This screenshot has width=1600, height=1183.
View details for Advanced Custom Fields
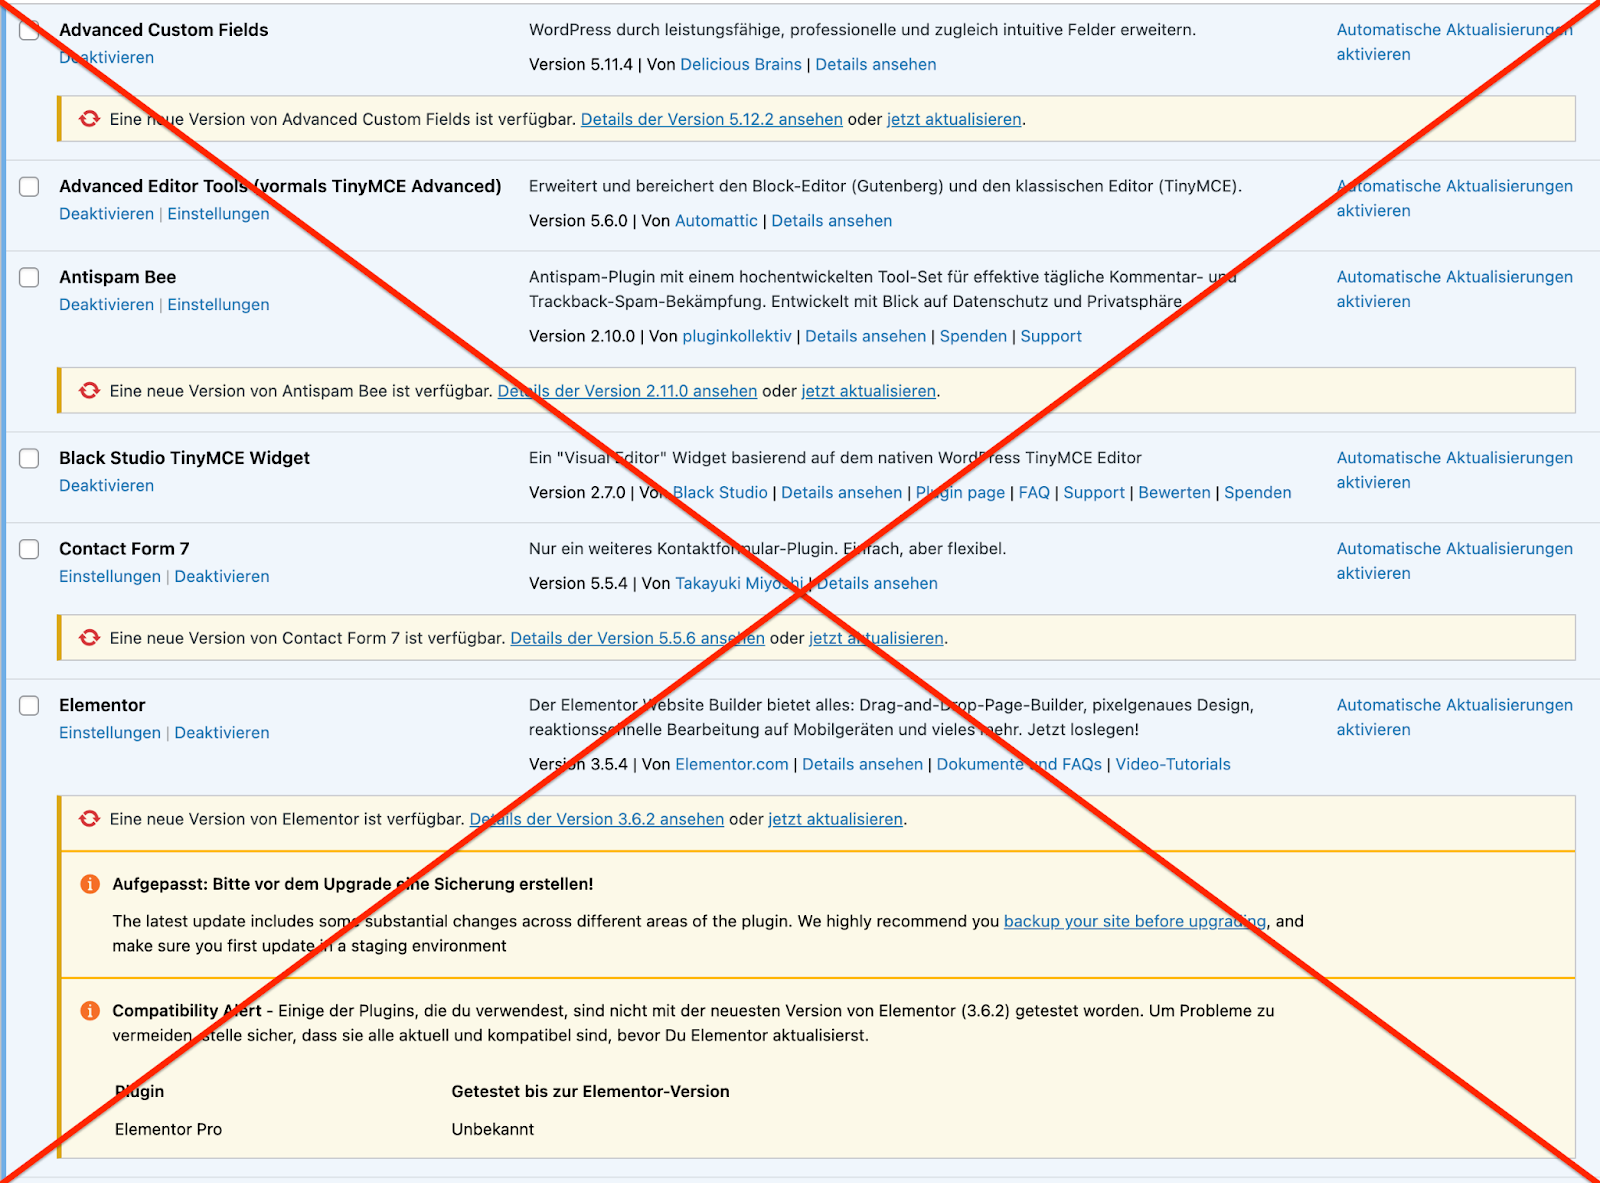click(876, 65)
